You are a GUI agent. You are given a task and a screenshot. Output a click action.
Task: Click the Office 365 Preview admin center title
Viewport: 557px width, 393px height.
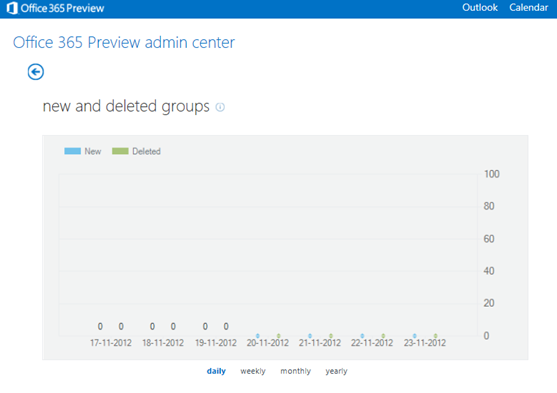124,42
